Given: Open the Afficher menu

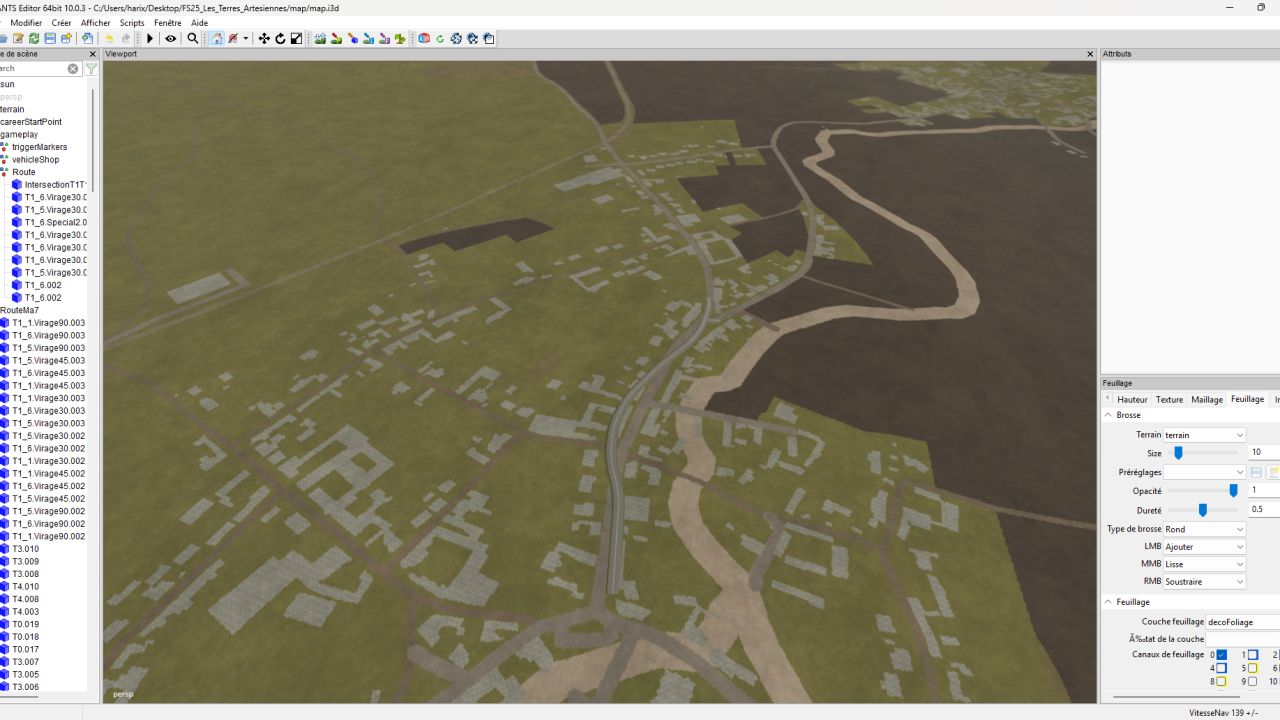Looking at the screenshot, I should pyautogui.click(x=96, y=23).
